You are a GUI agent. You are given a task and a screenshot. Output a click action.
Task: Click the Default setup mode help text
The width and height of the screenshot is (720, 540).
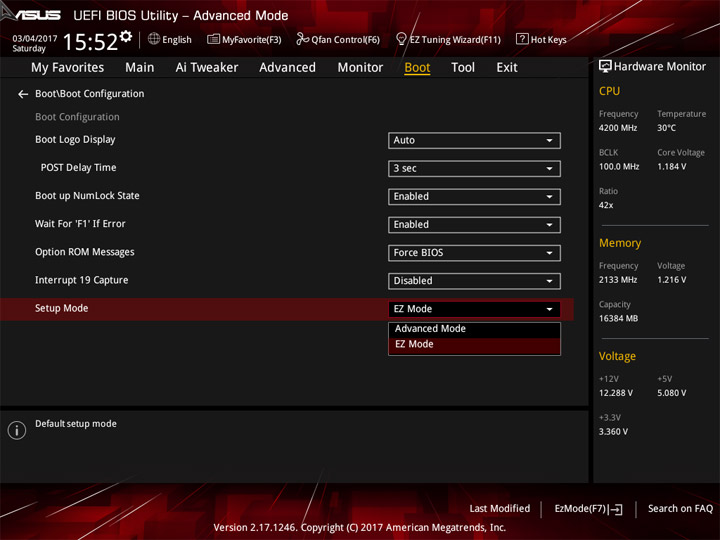pyautogui.click(x=76, y=424)
